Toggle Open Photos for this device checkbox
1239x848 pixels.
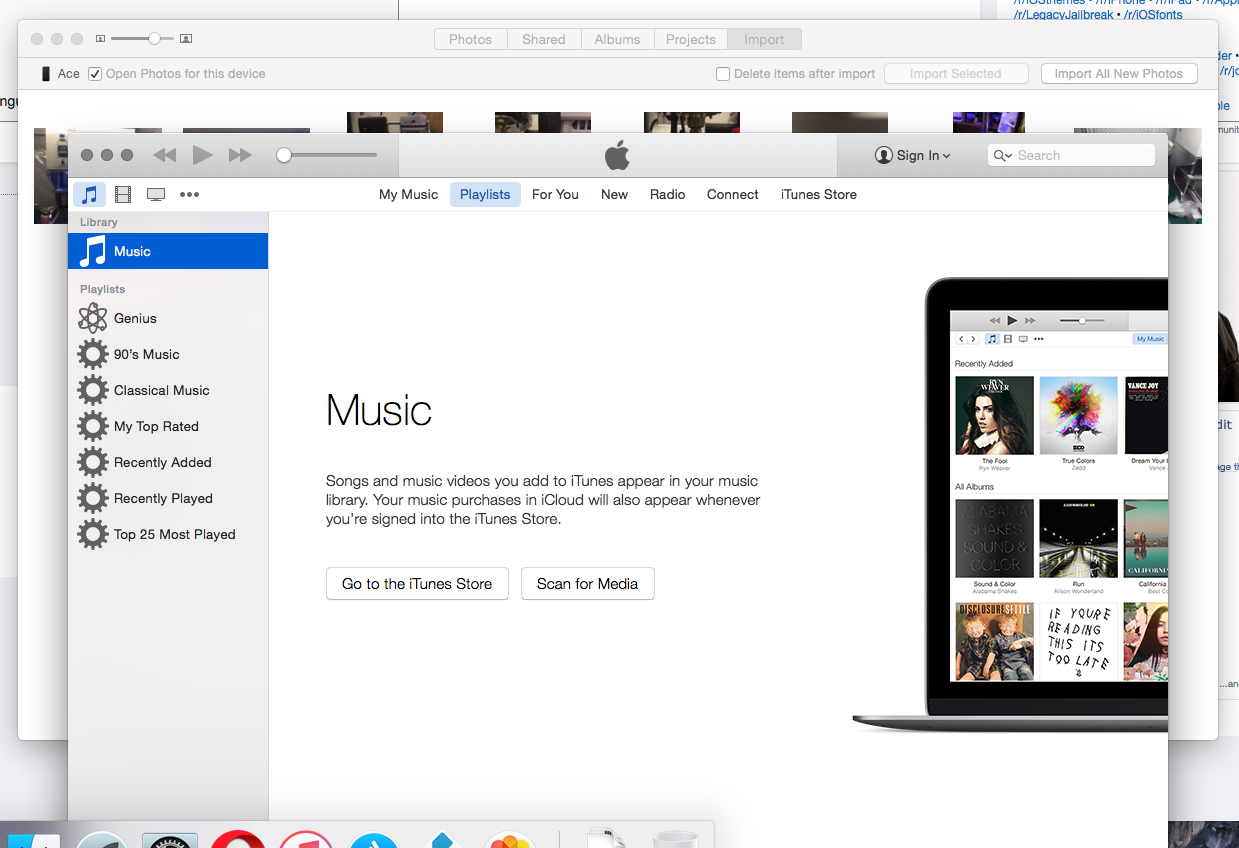point(95,74)
